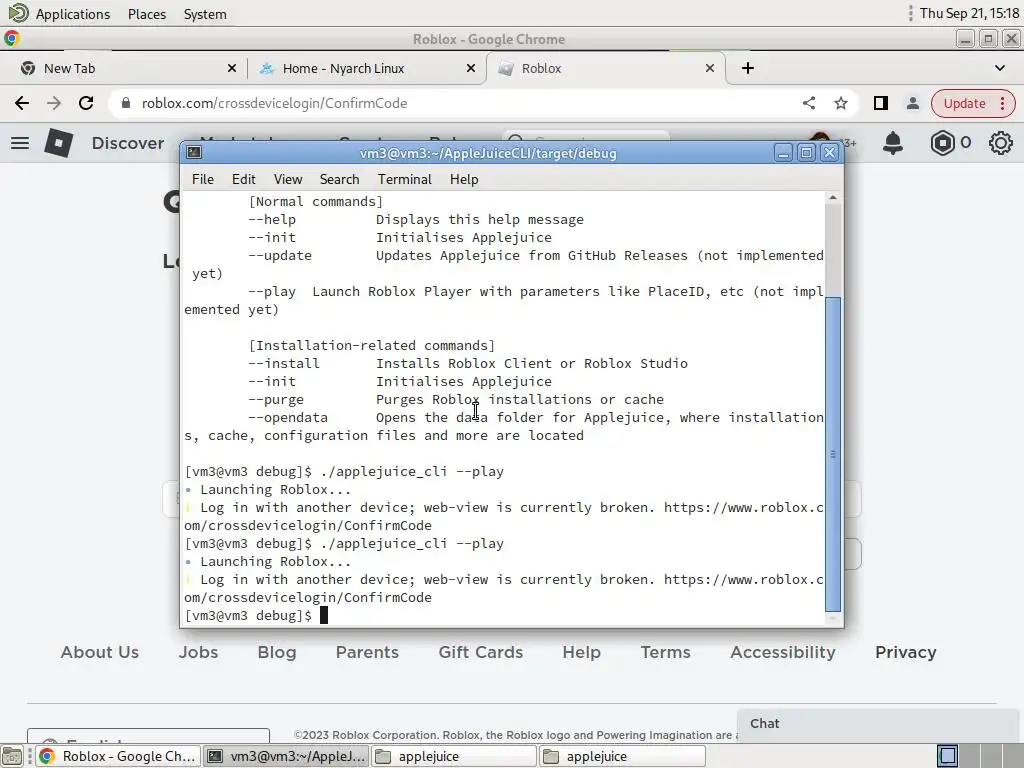Click the Roblox logo icon

59,143
